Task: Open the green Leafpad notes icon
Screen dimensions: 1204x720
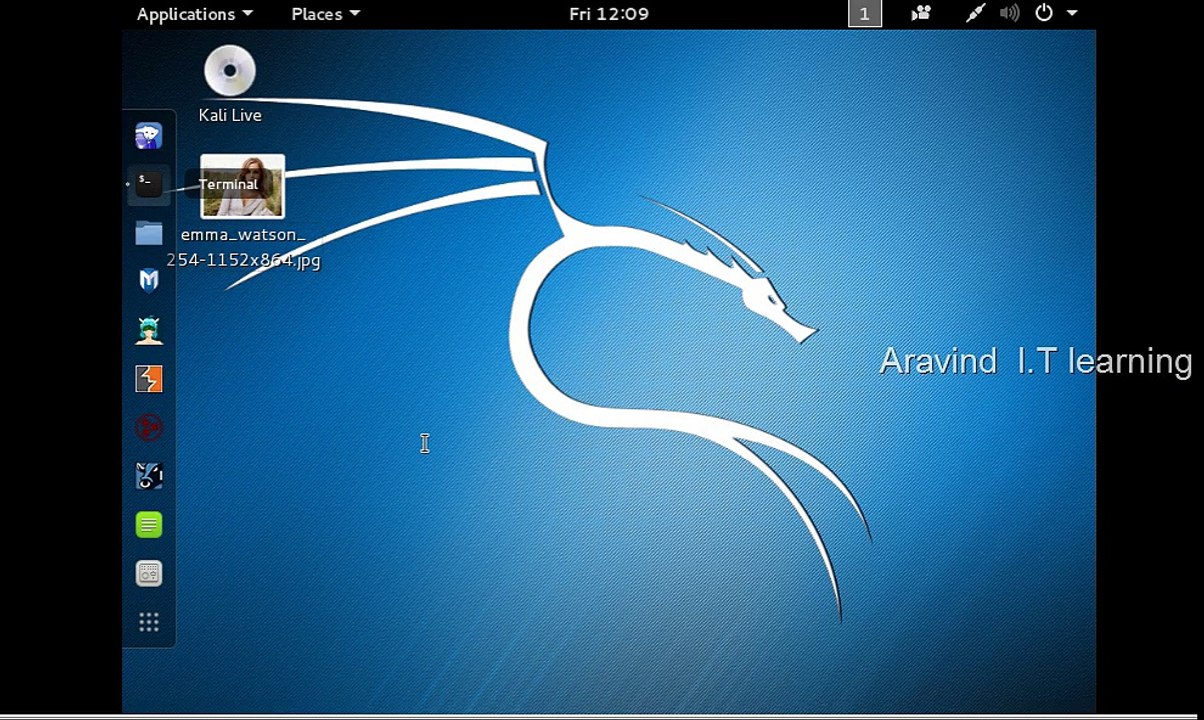Action: coord(149,525)
